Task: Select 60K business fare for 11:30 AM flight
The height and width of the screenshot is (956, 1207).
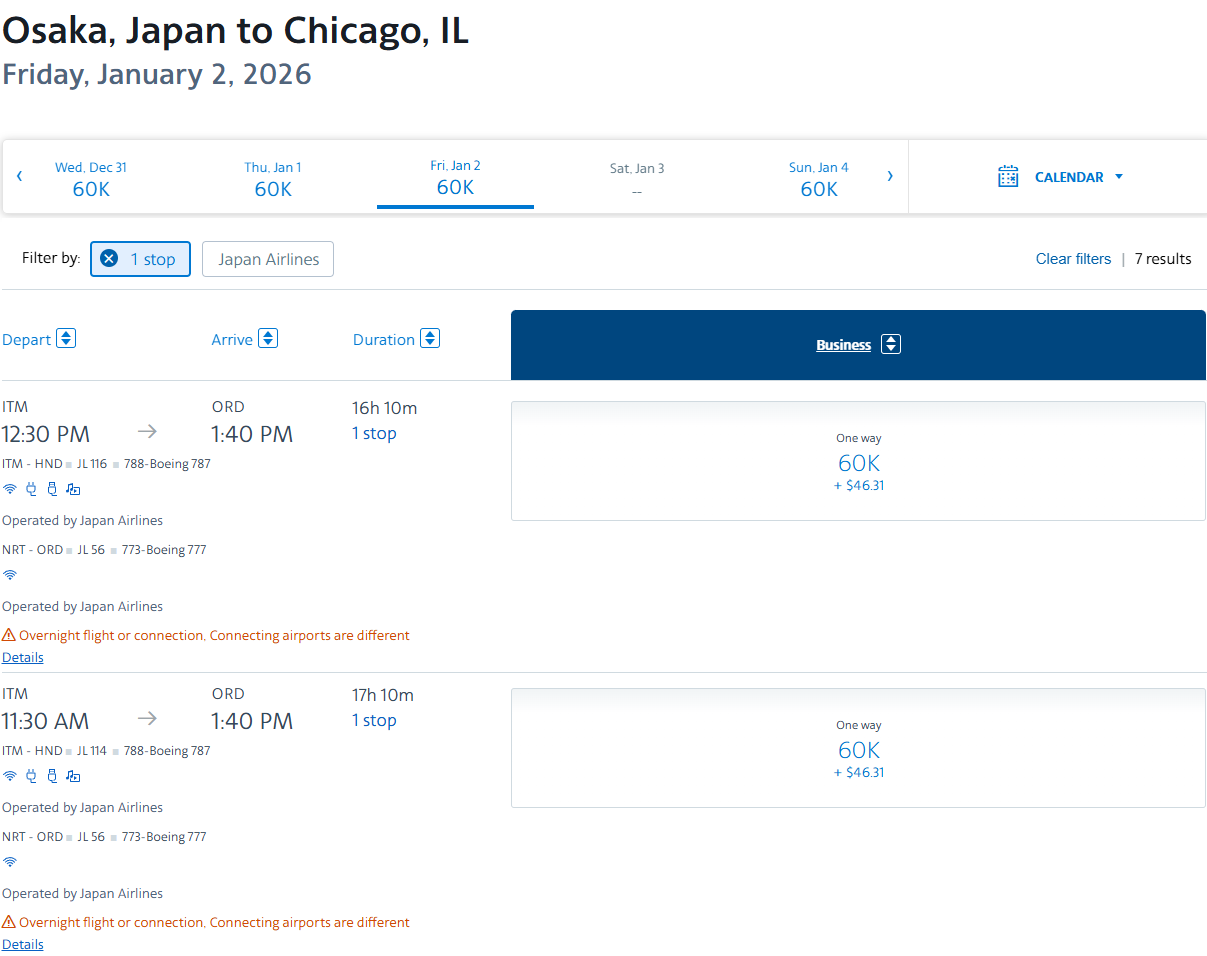Action: [858, 748]
